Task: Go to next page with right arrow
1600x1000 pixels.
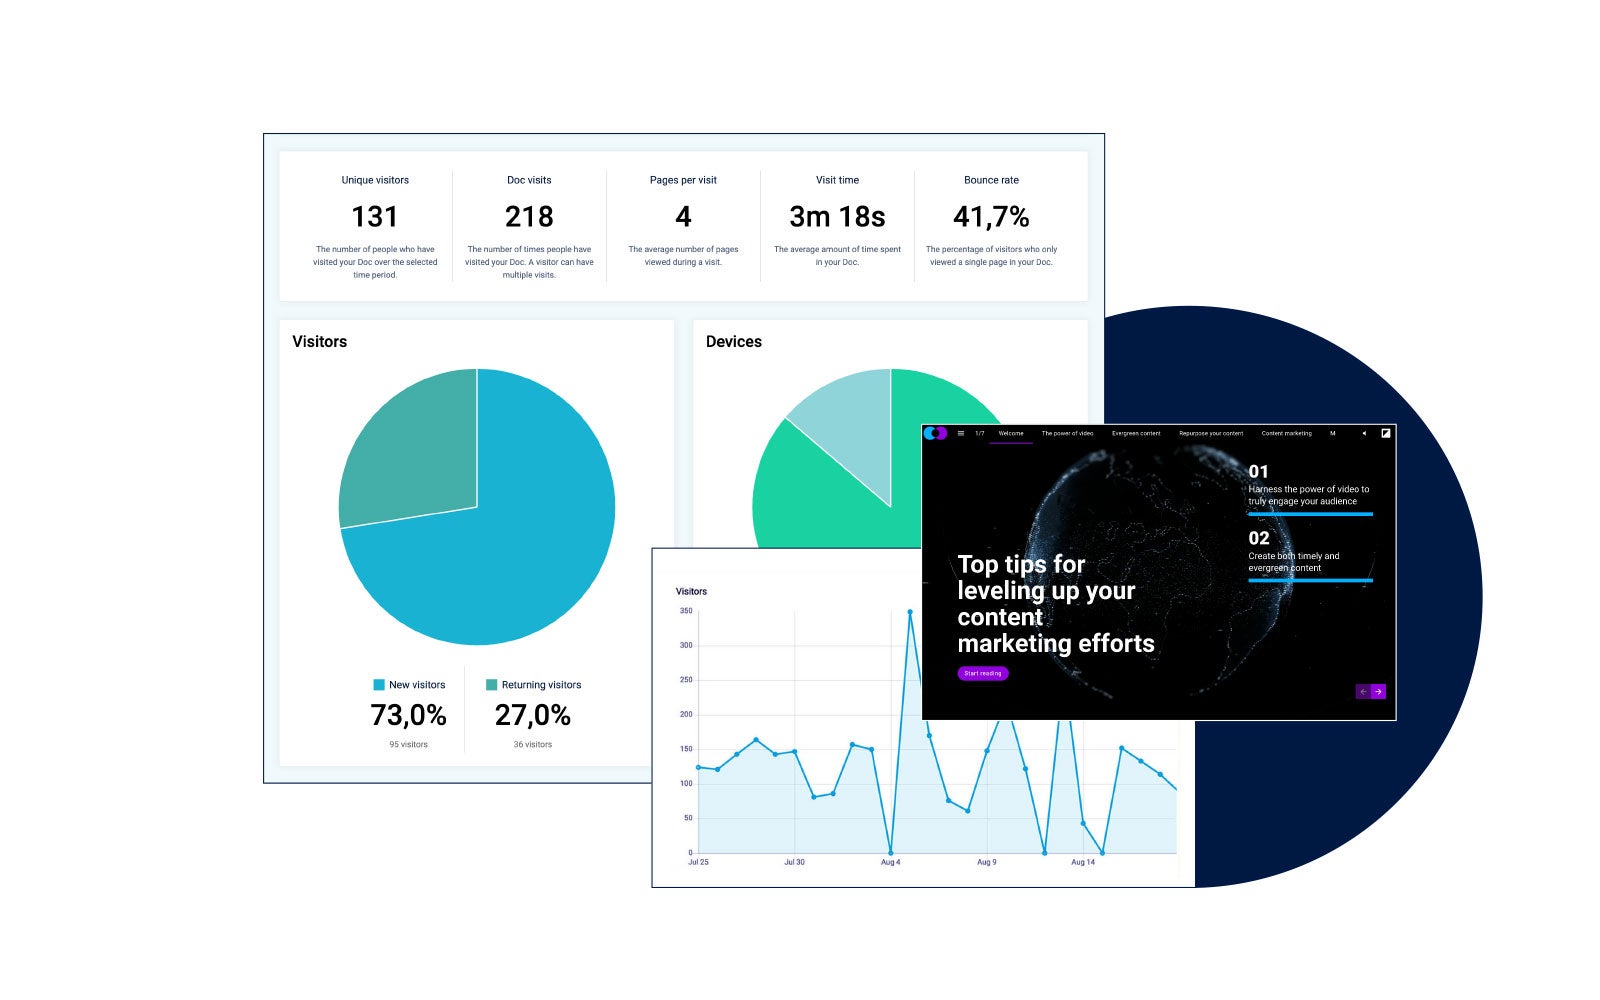Action: pos(1378,691)
